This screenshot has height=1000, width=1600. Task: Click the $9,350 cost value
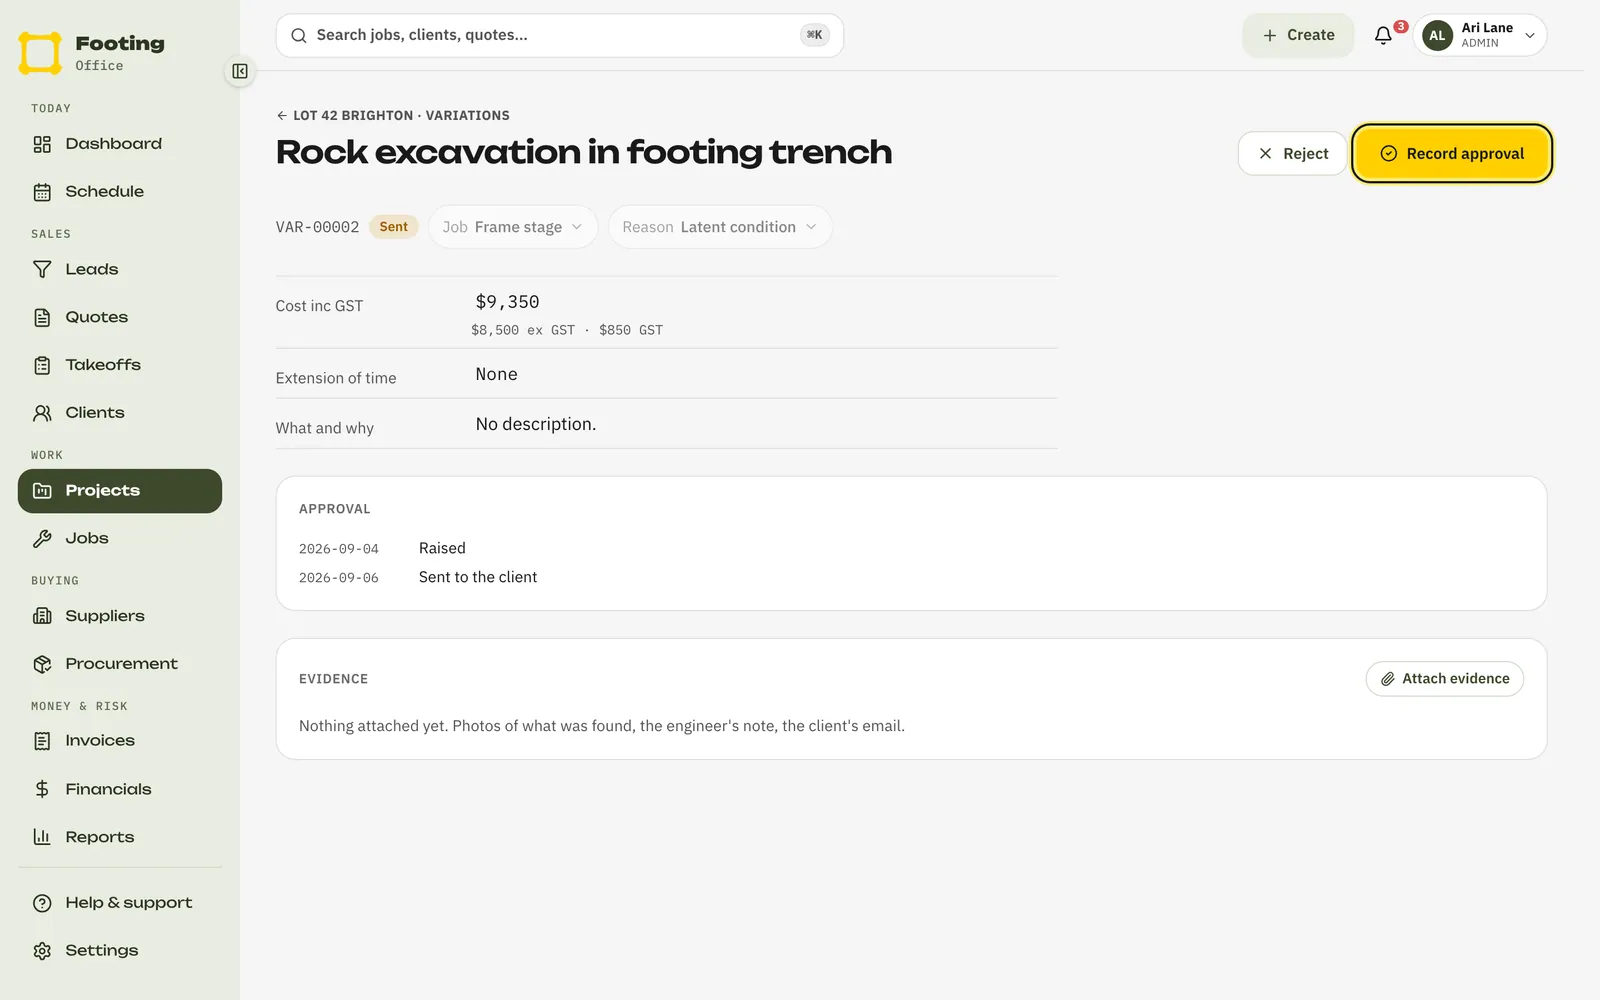point(508,302)
